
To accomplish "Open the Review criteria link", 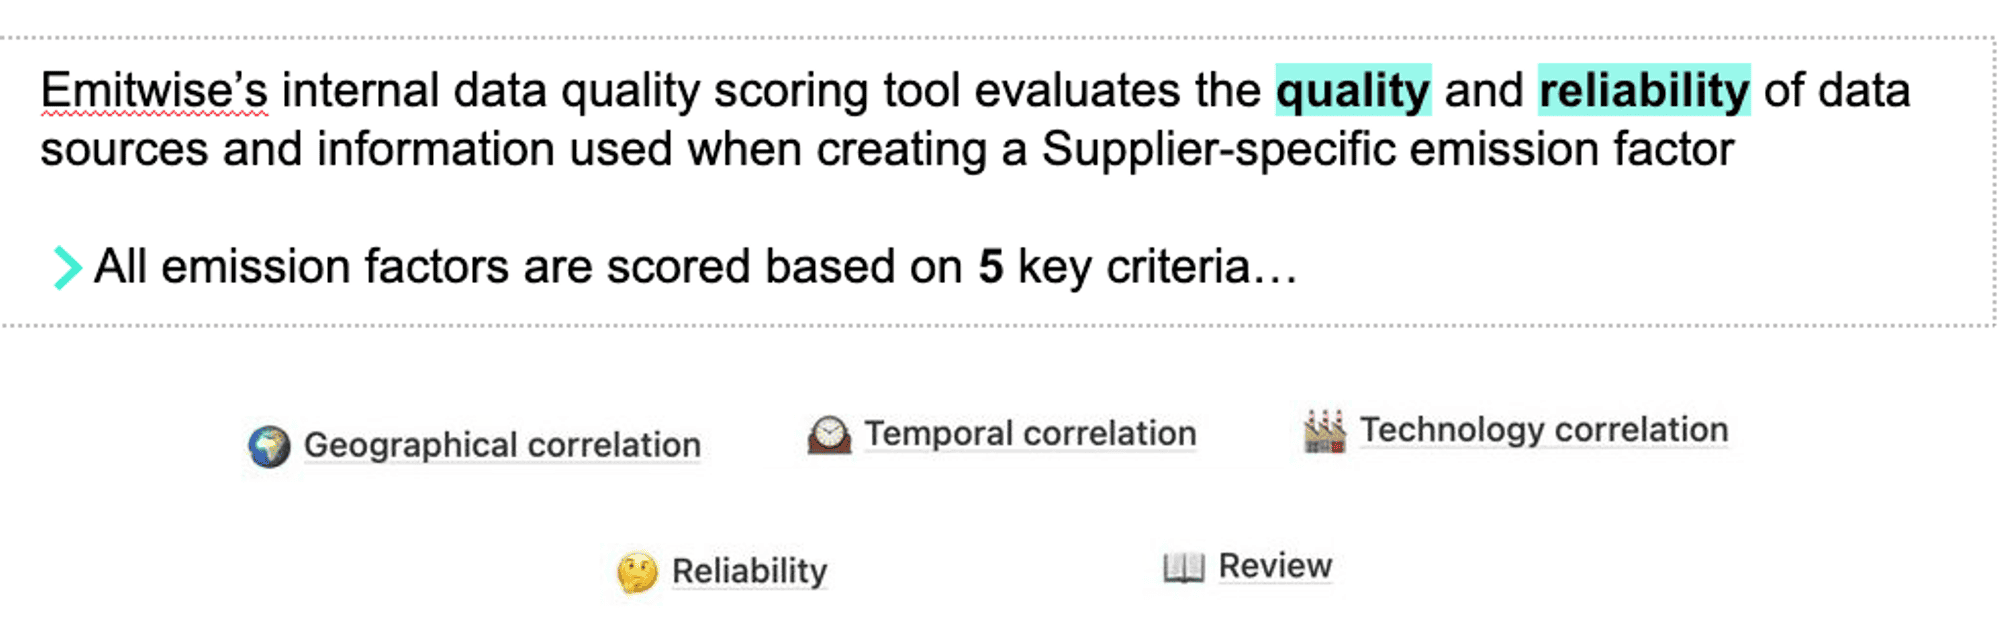I will (x=1275, y=566).
